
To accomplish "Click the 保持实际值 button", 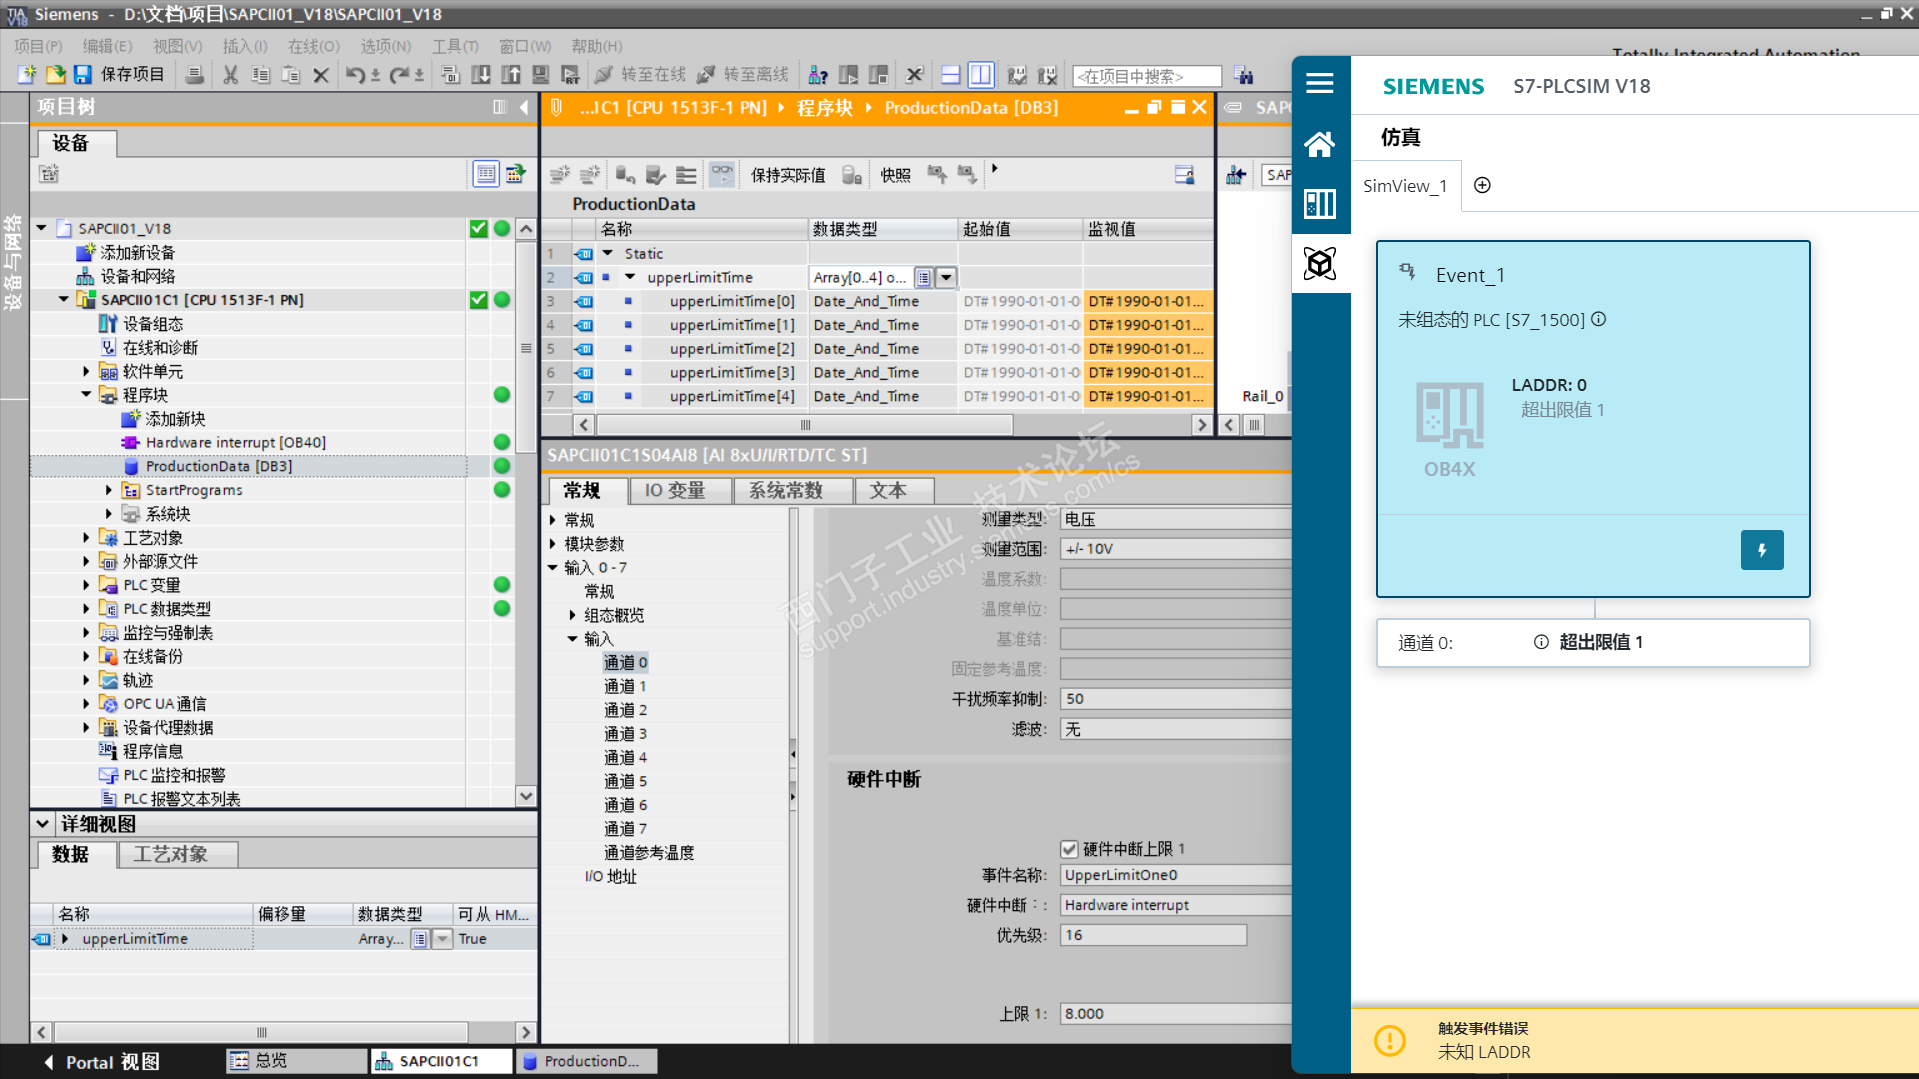I will [788, 175].
